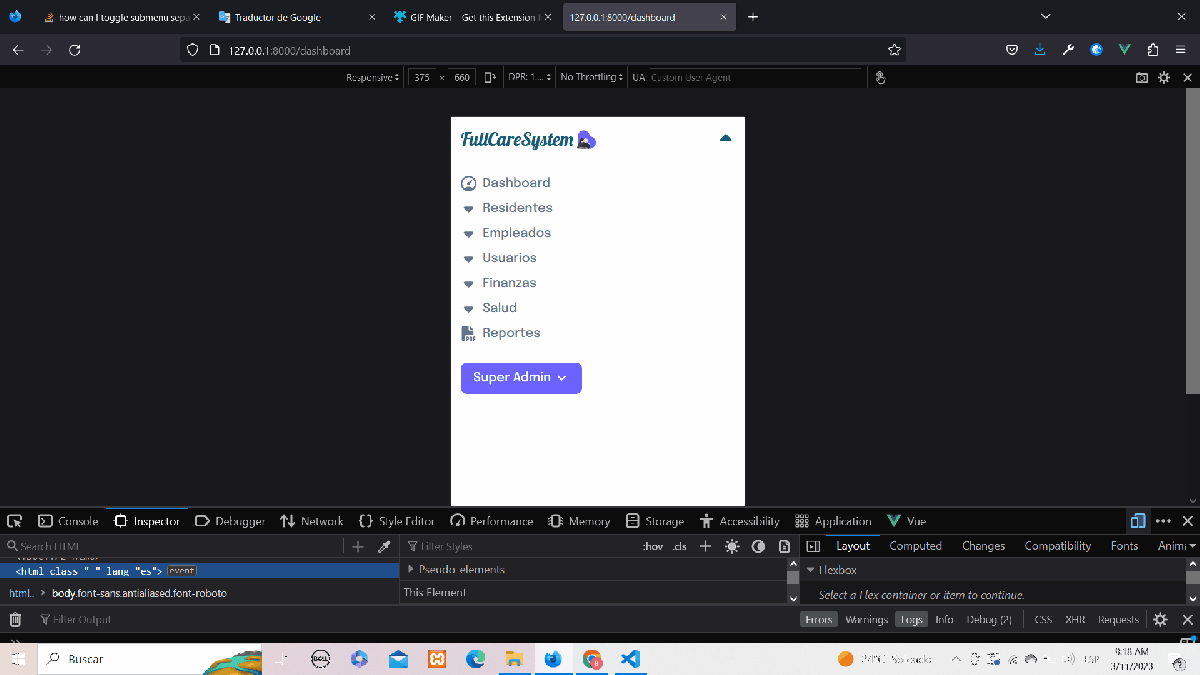Open the Super Admin dropdown button
The height and width of the screenshot is (675, 1200).
(x=521, y=378)
